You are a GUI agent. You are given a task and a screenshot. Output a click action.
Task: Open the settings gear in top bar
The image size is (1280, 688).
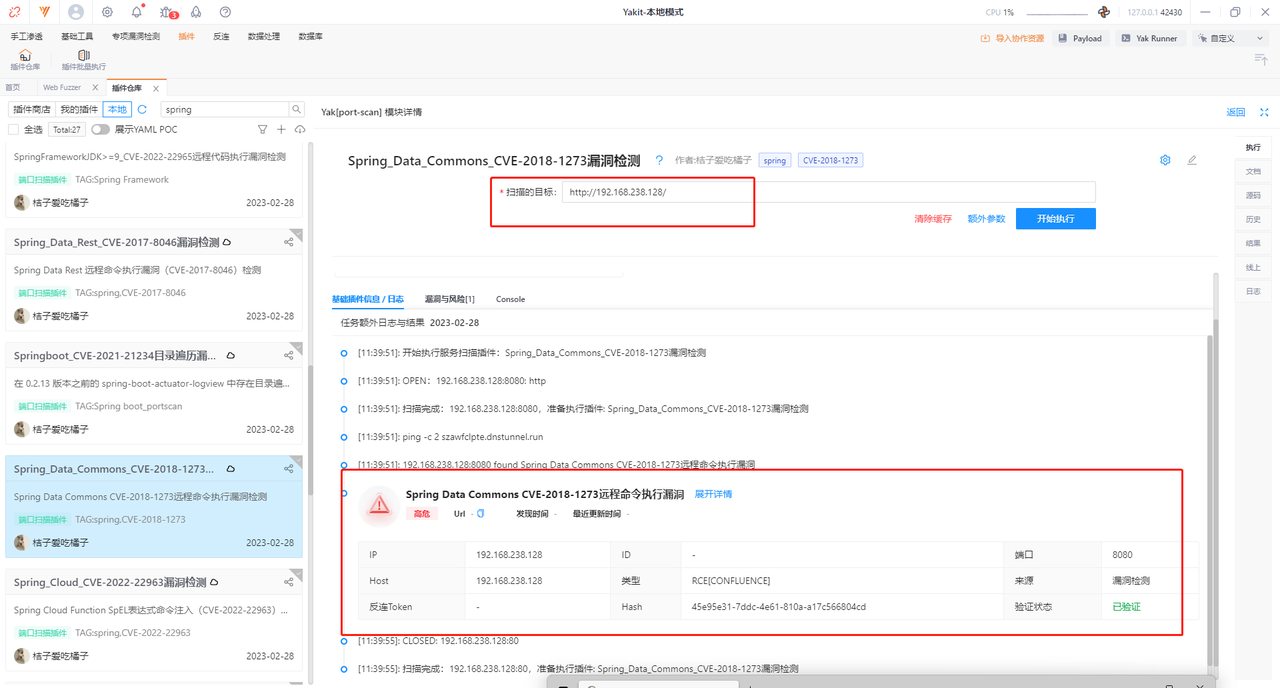tap(107, 12)
